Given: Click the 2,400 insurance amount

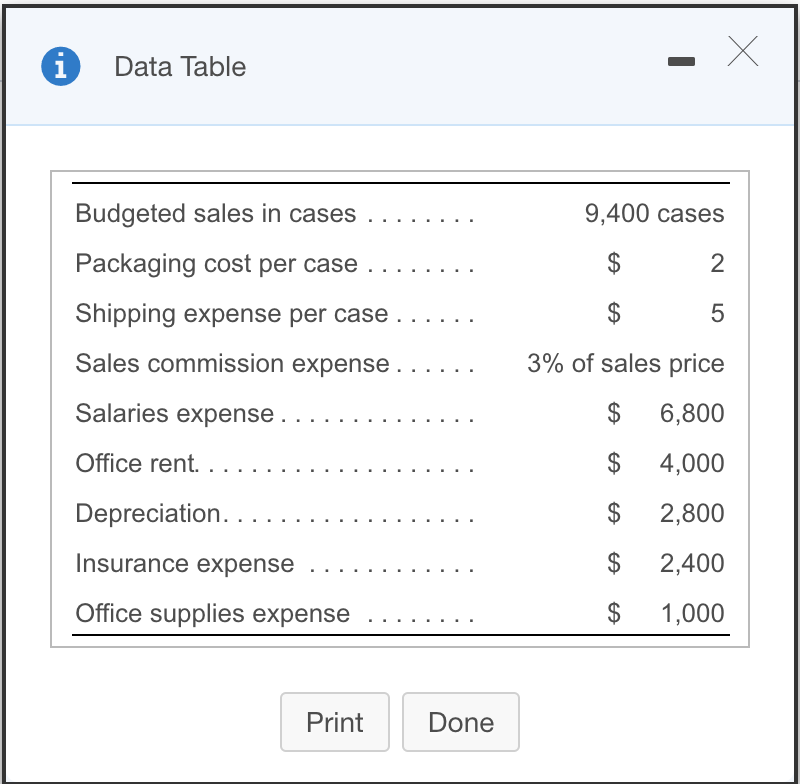Looking at the screenshot, I should pyautogui.click(x=692, y=563).
